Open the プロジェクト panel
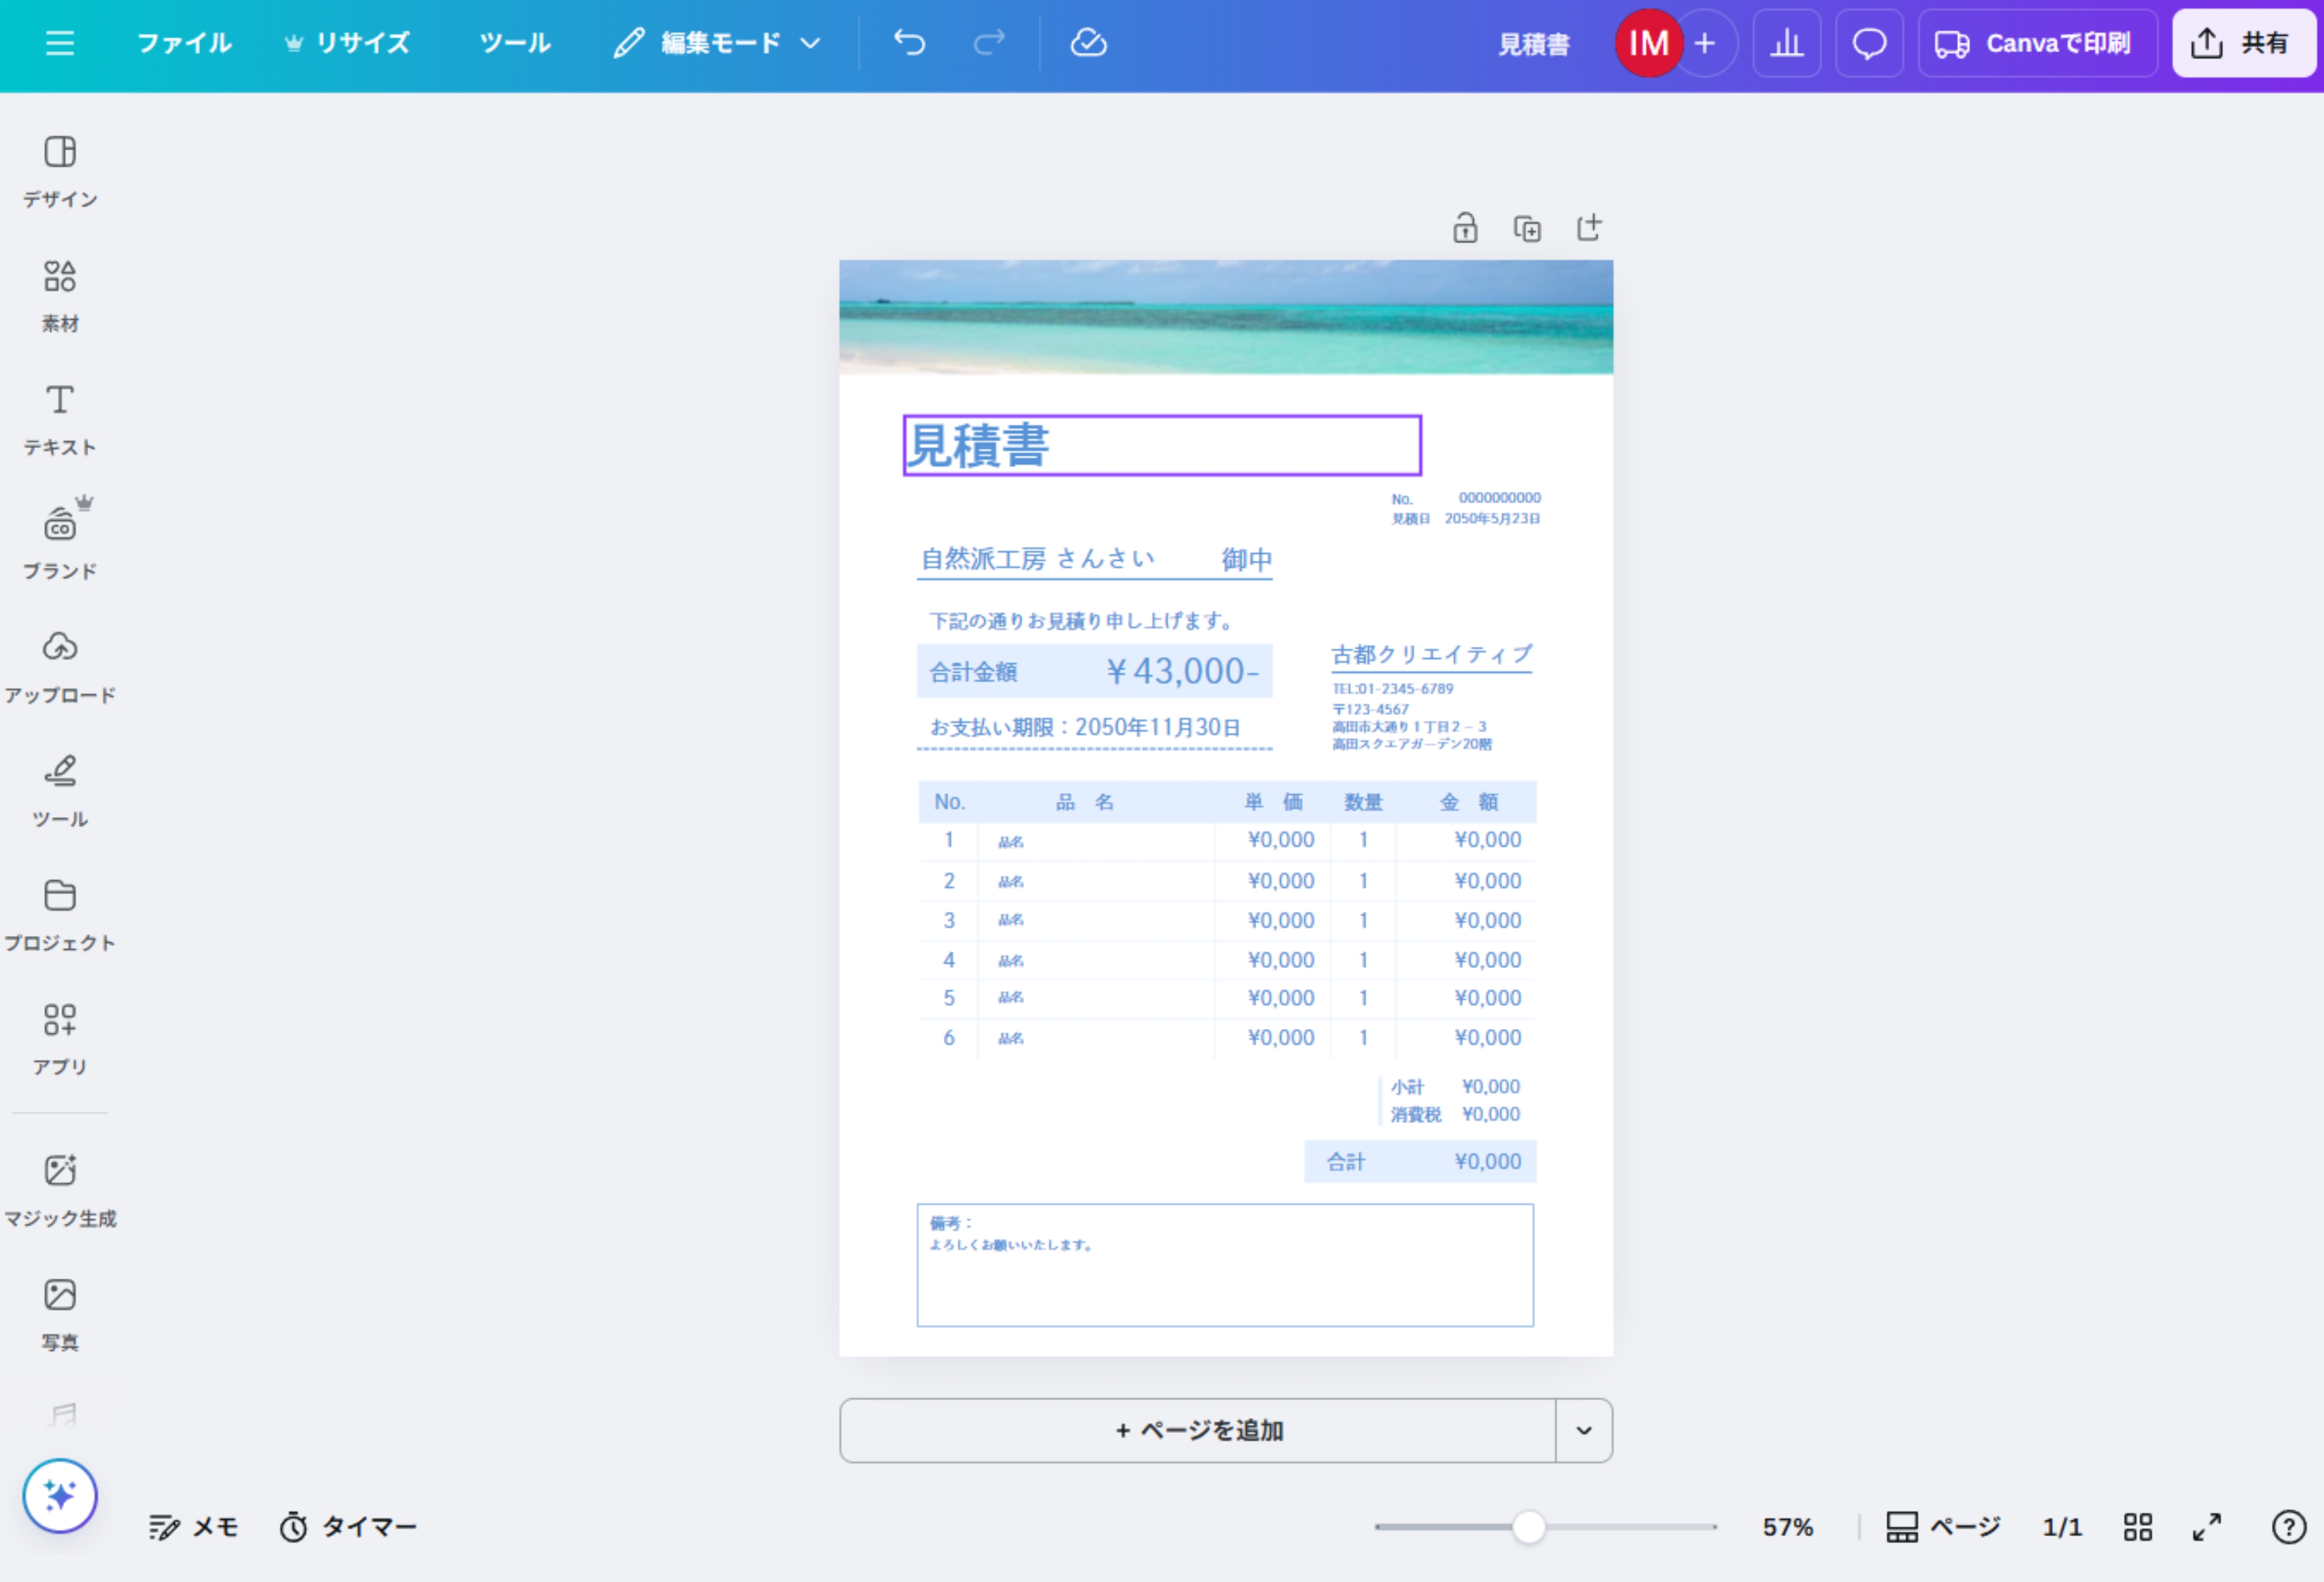The height and width of the screenshot is (1582, 2324). point(60,915)
